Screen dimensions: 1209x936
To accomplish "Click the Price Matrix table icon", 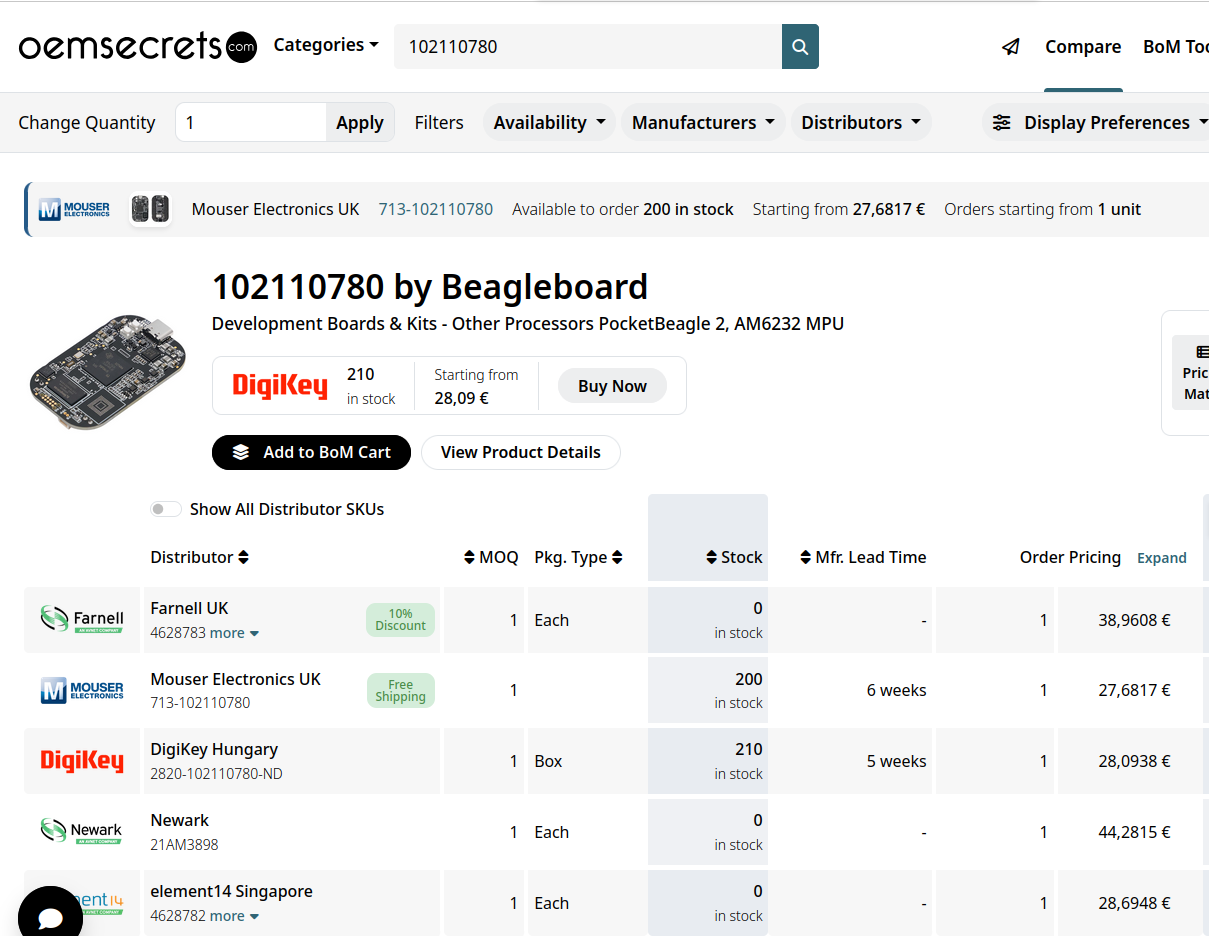I will click(x=1202, y=352).
